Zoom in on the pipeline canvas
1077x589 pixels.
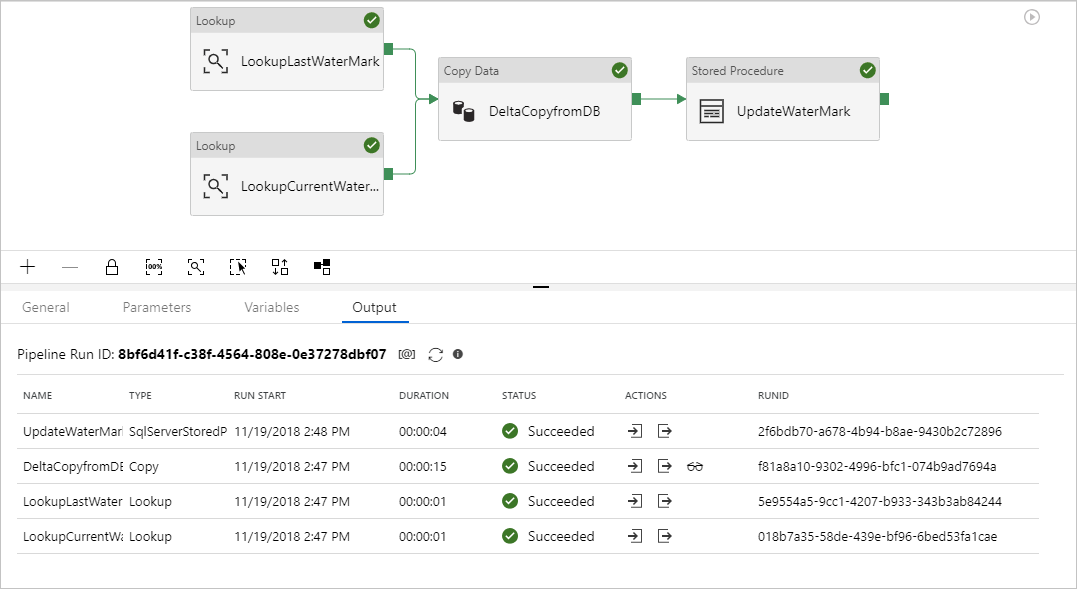[28, 267]
